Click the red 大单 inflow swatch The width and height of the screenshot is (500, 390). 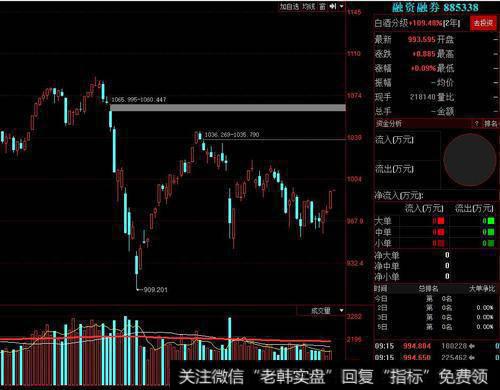[x=440, y=221]
